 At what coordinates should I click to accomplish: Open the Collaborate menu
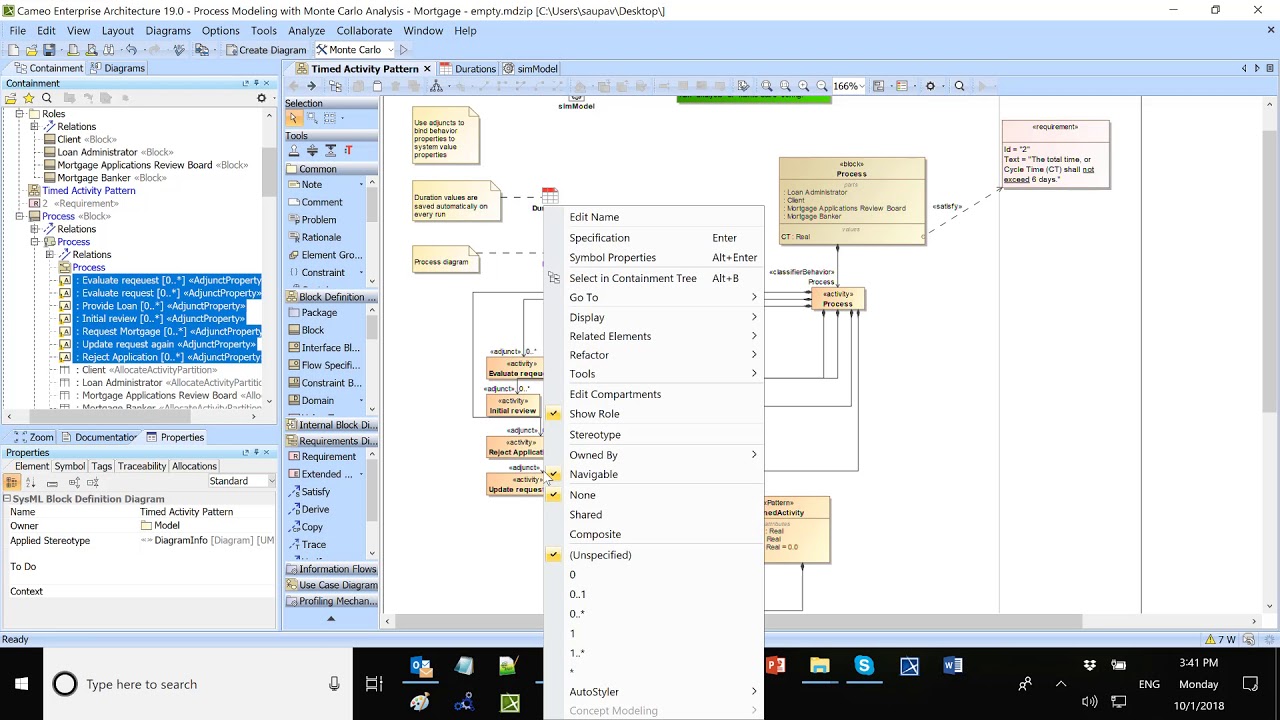[364, 31]
